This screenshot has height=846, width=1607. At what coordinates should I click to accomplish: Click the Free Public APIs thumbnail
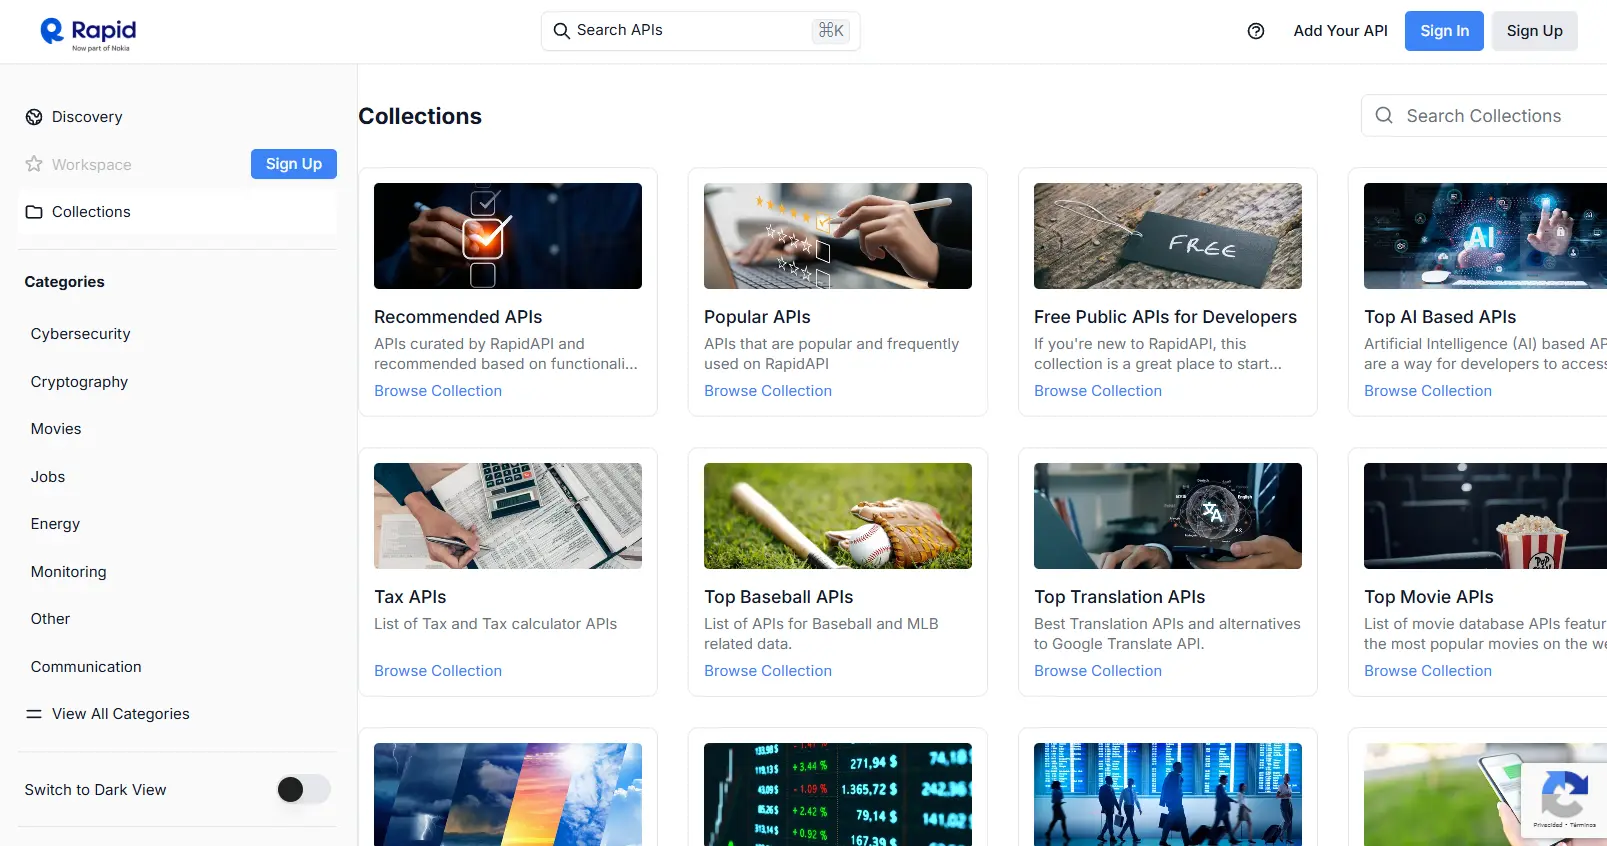coord(1168,236)
